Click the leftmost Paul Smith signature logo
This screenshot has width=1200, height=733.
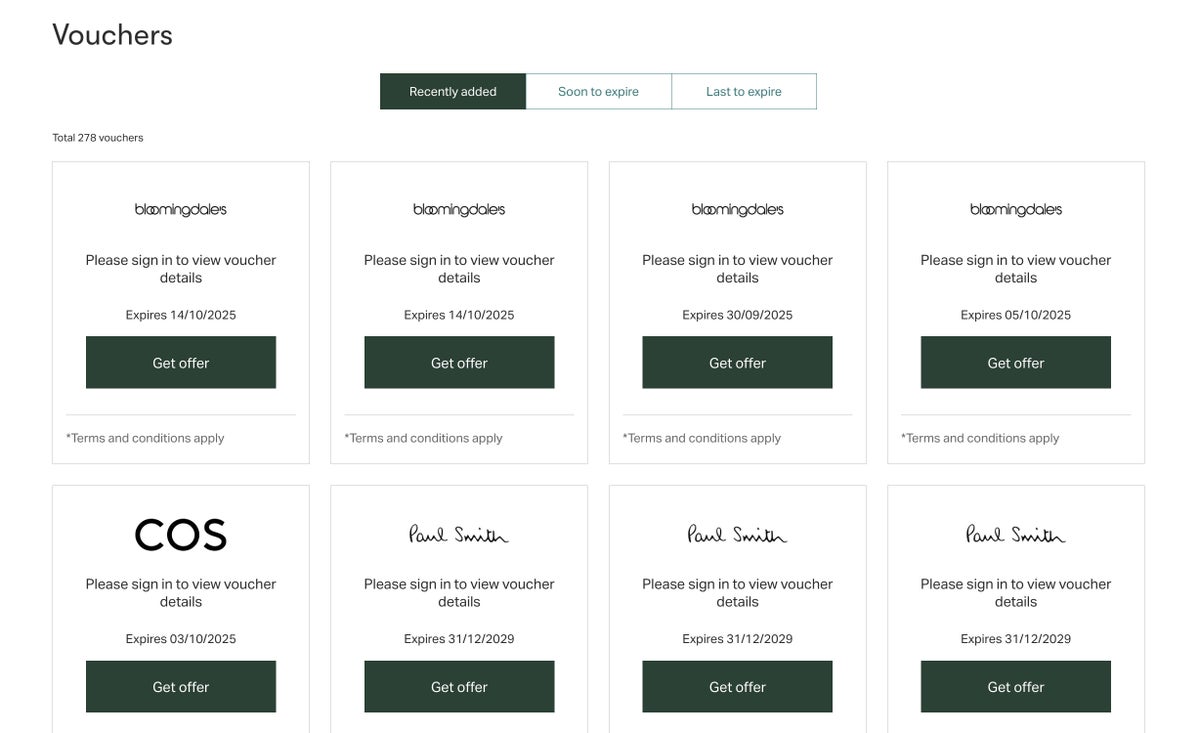(459, 535)
